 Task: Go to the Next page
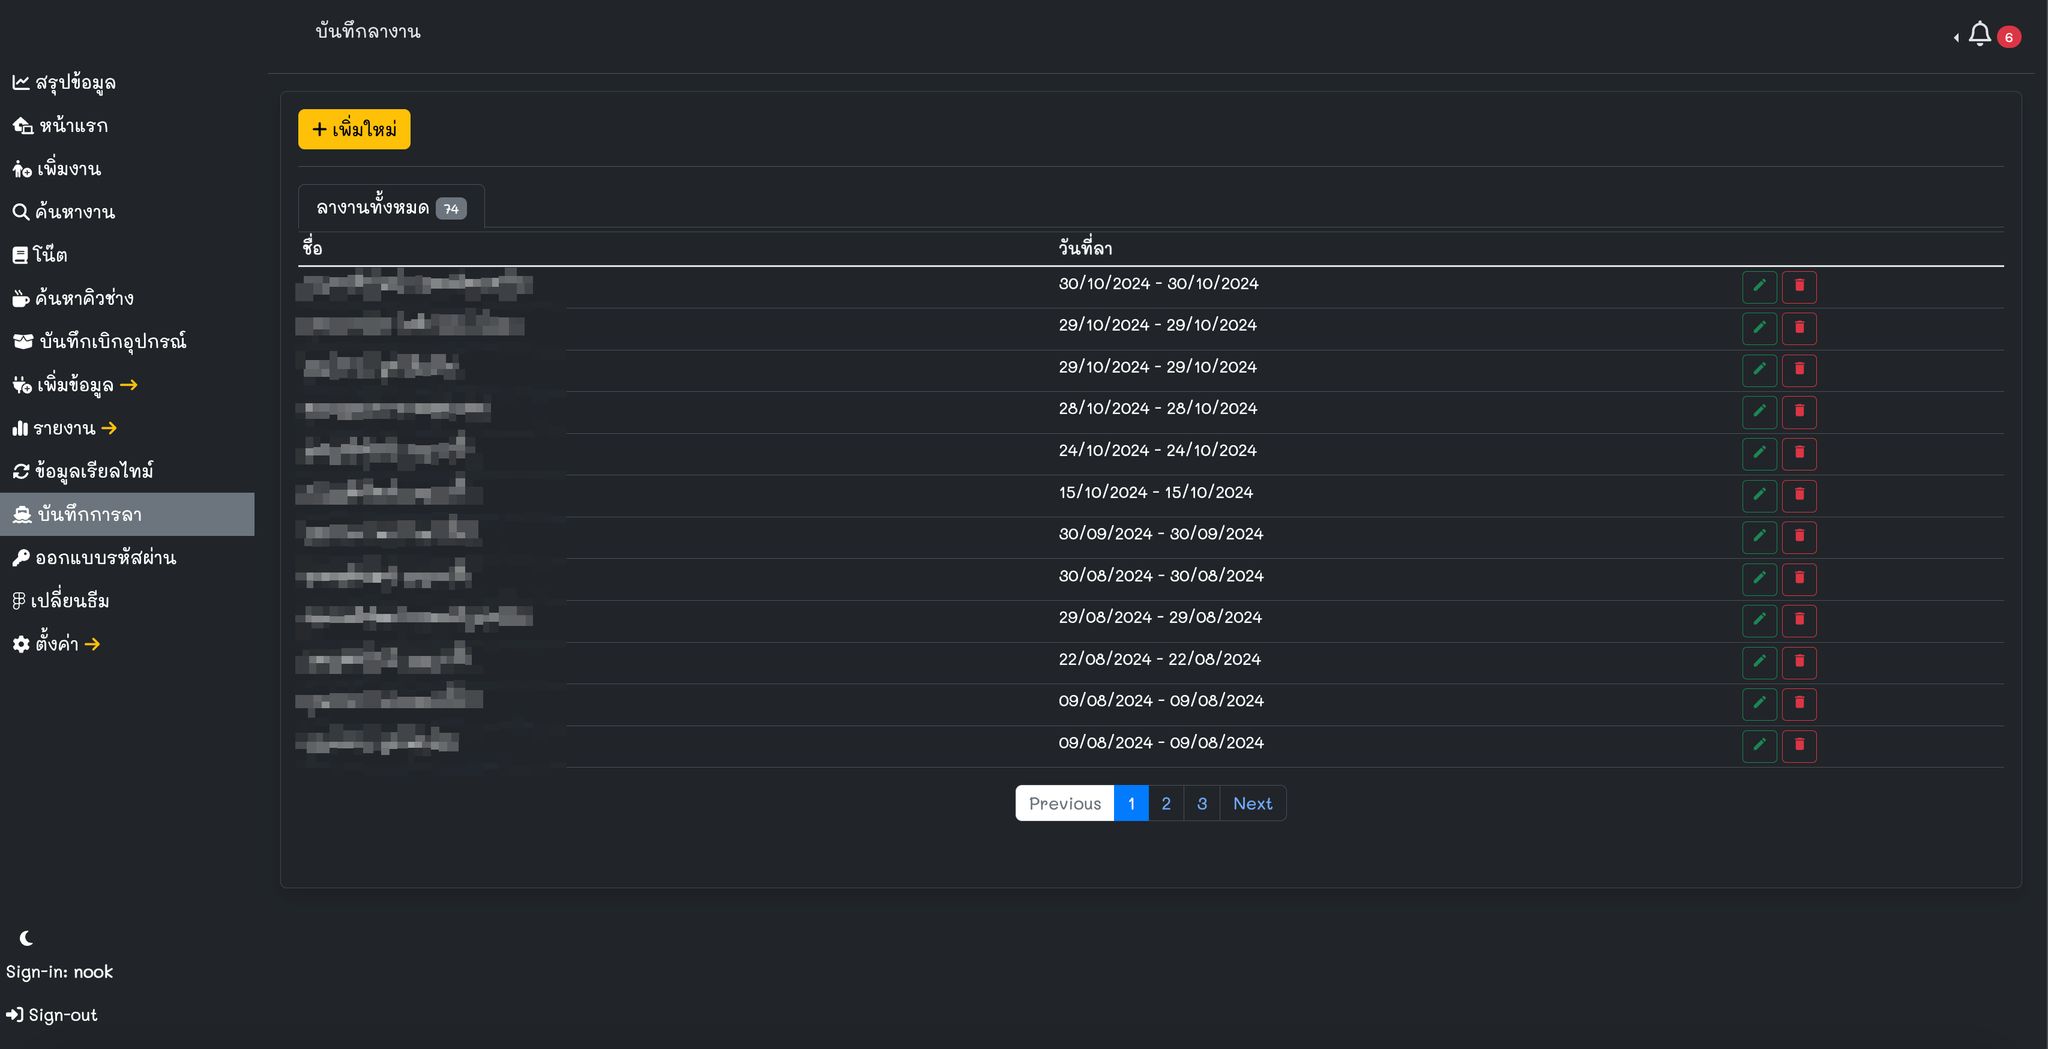tap(1252, 803)
